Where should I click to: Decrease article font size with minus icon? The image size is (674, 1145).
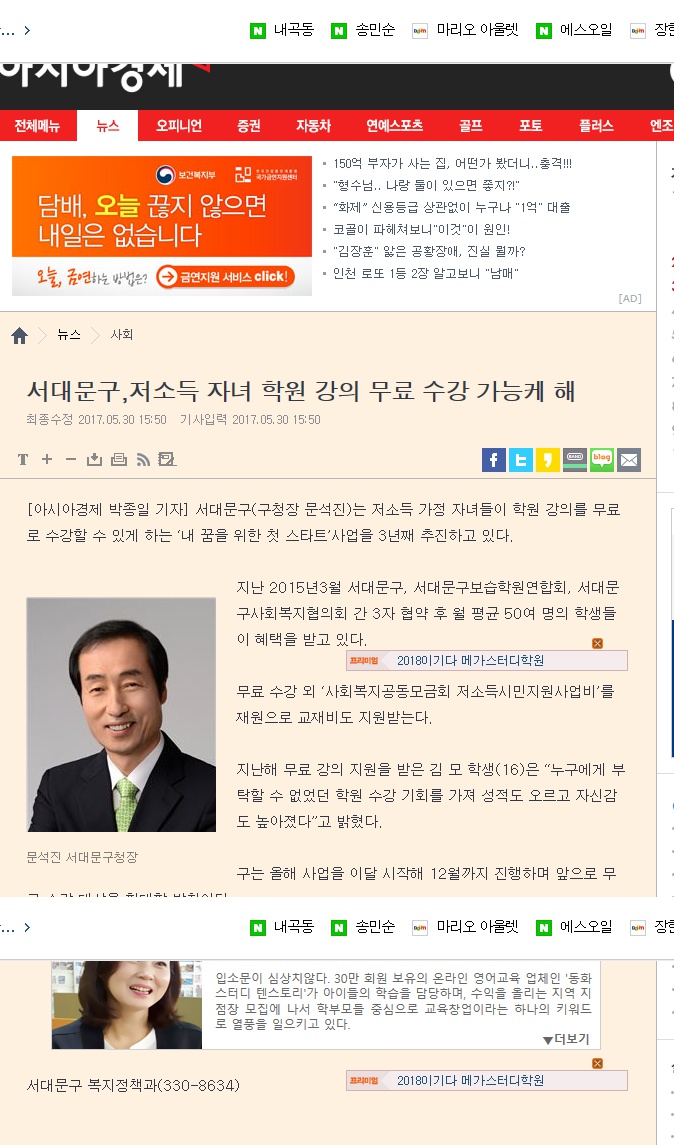click(71, 459)
